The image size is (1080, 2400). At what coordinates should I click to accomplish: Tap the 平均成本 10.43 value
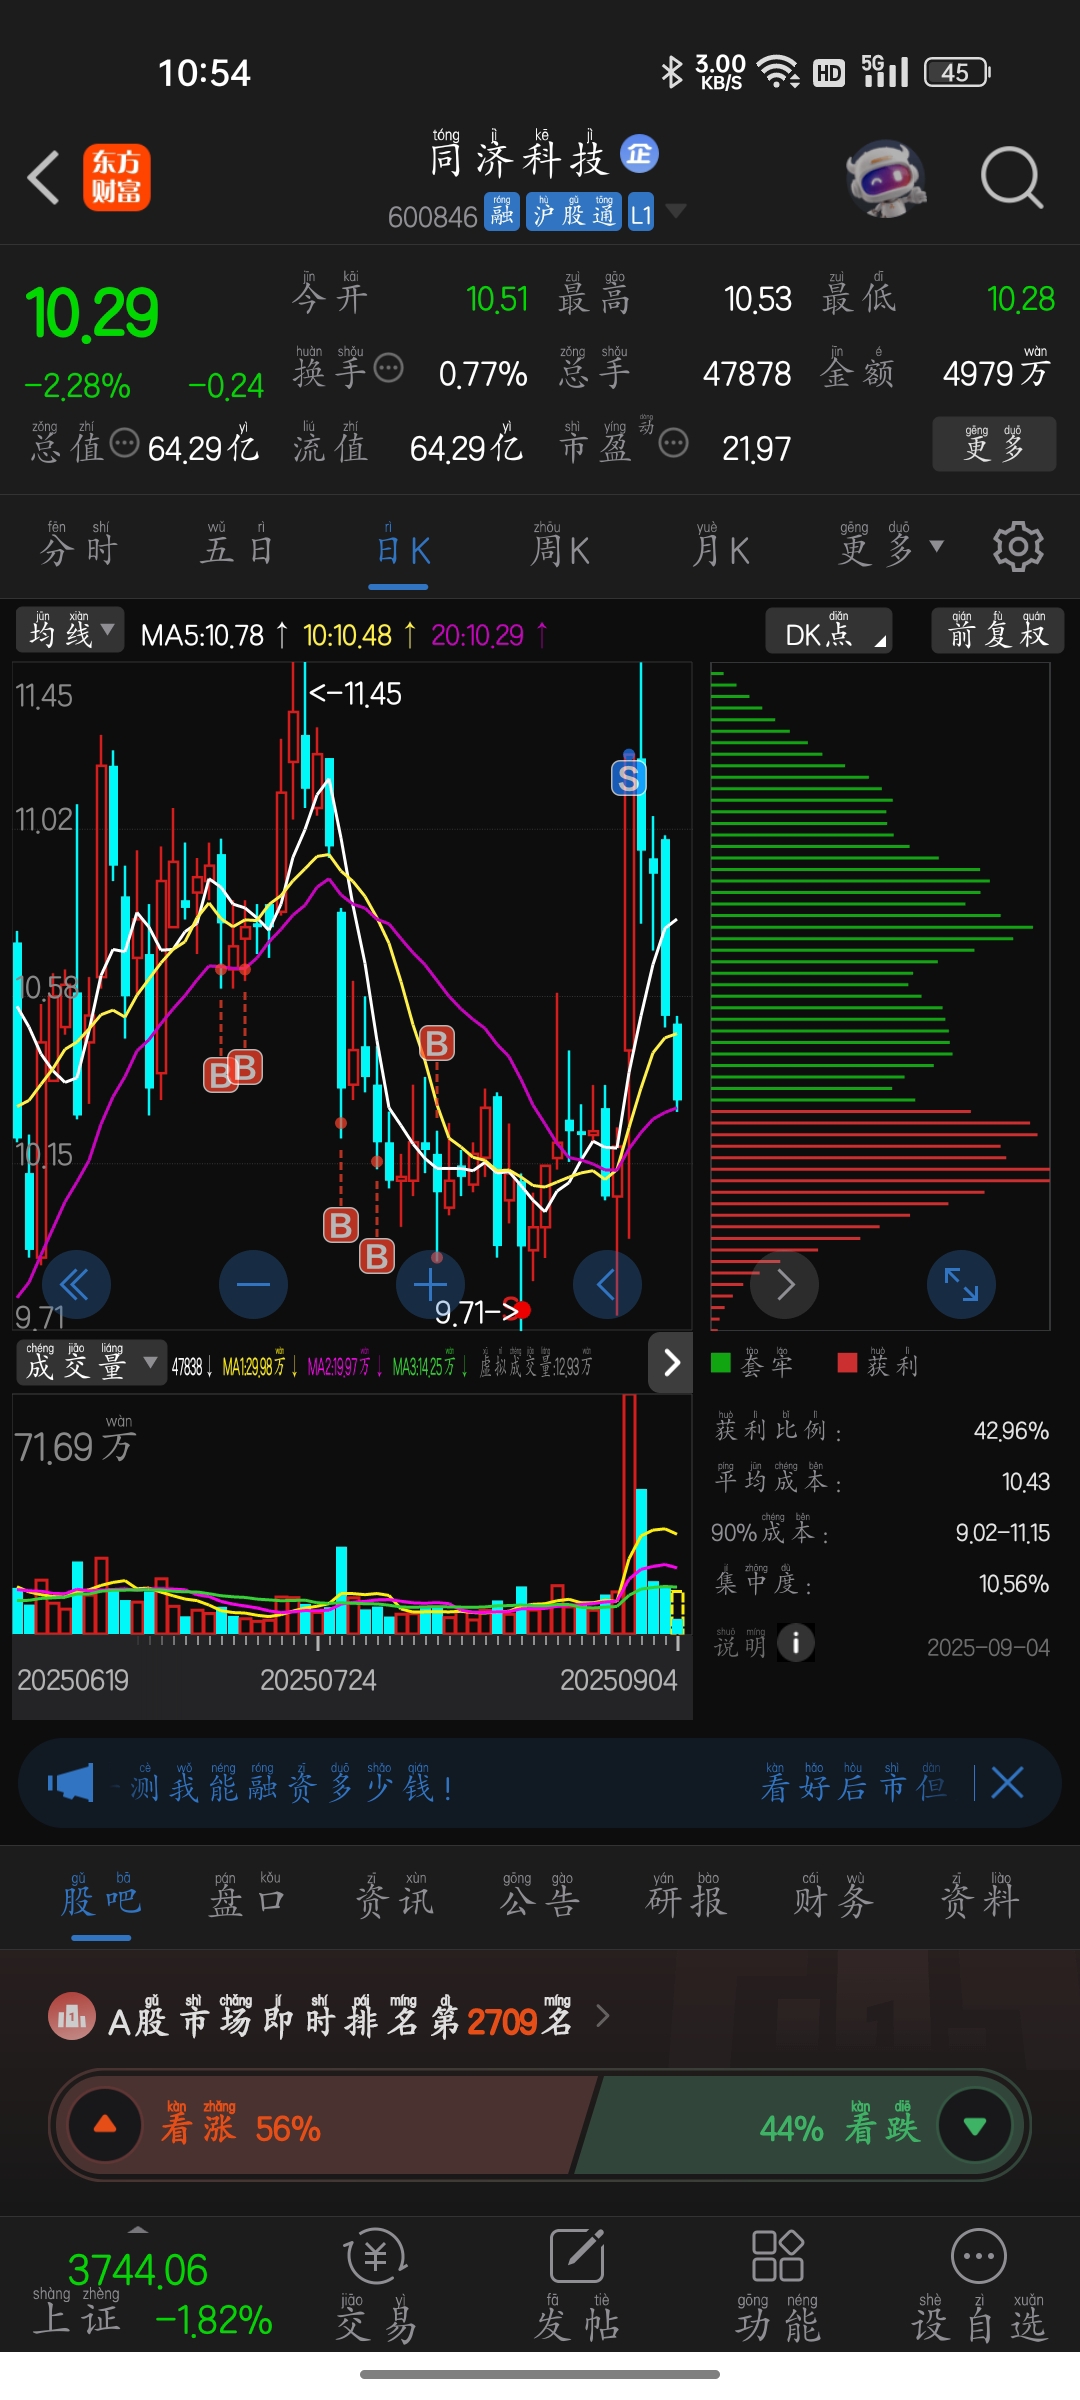click(x=1026, y=1482)
